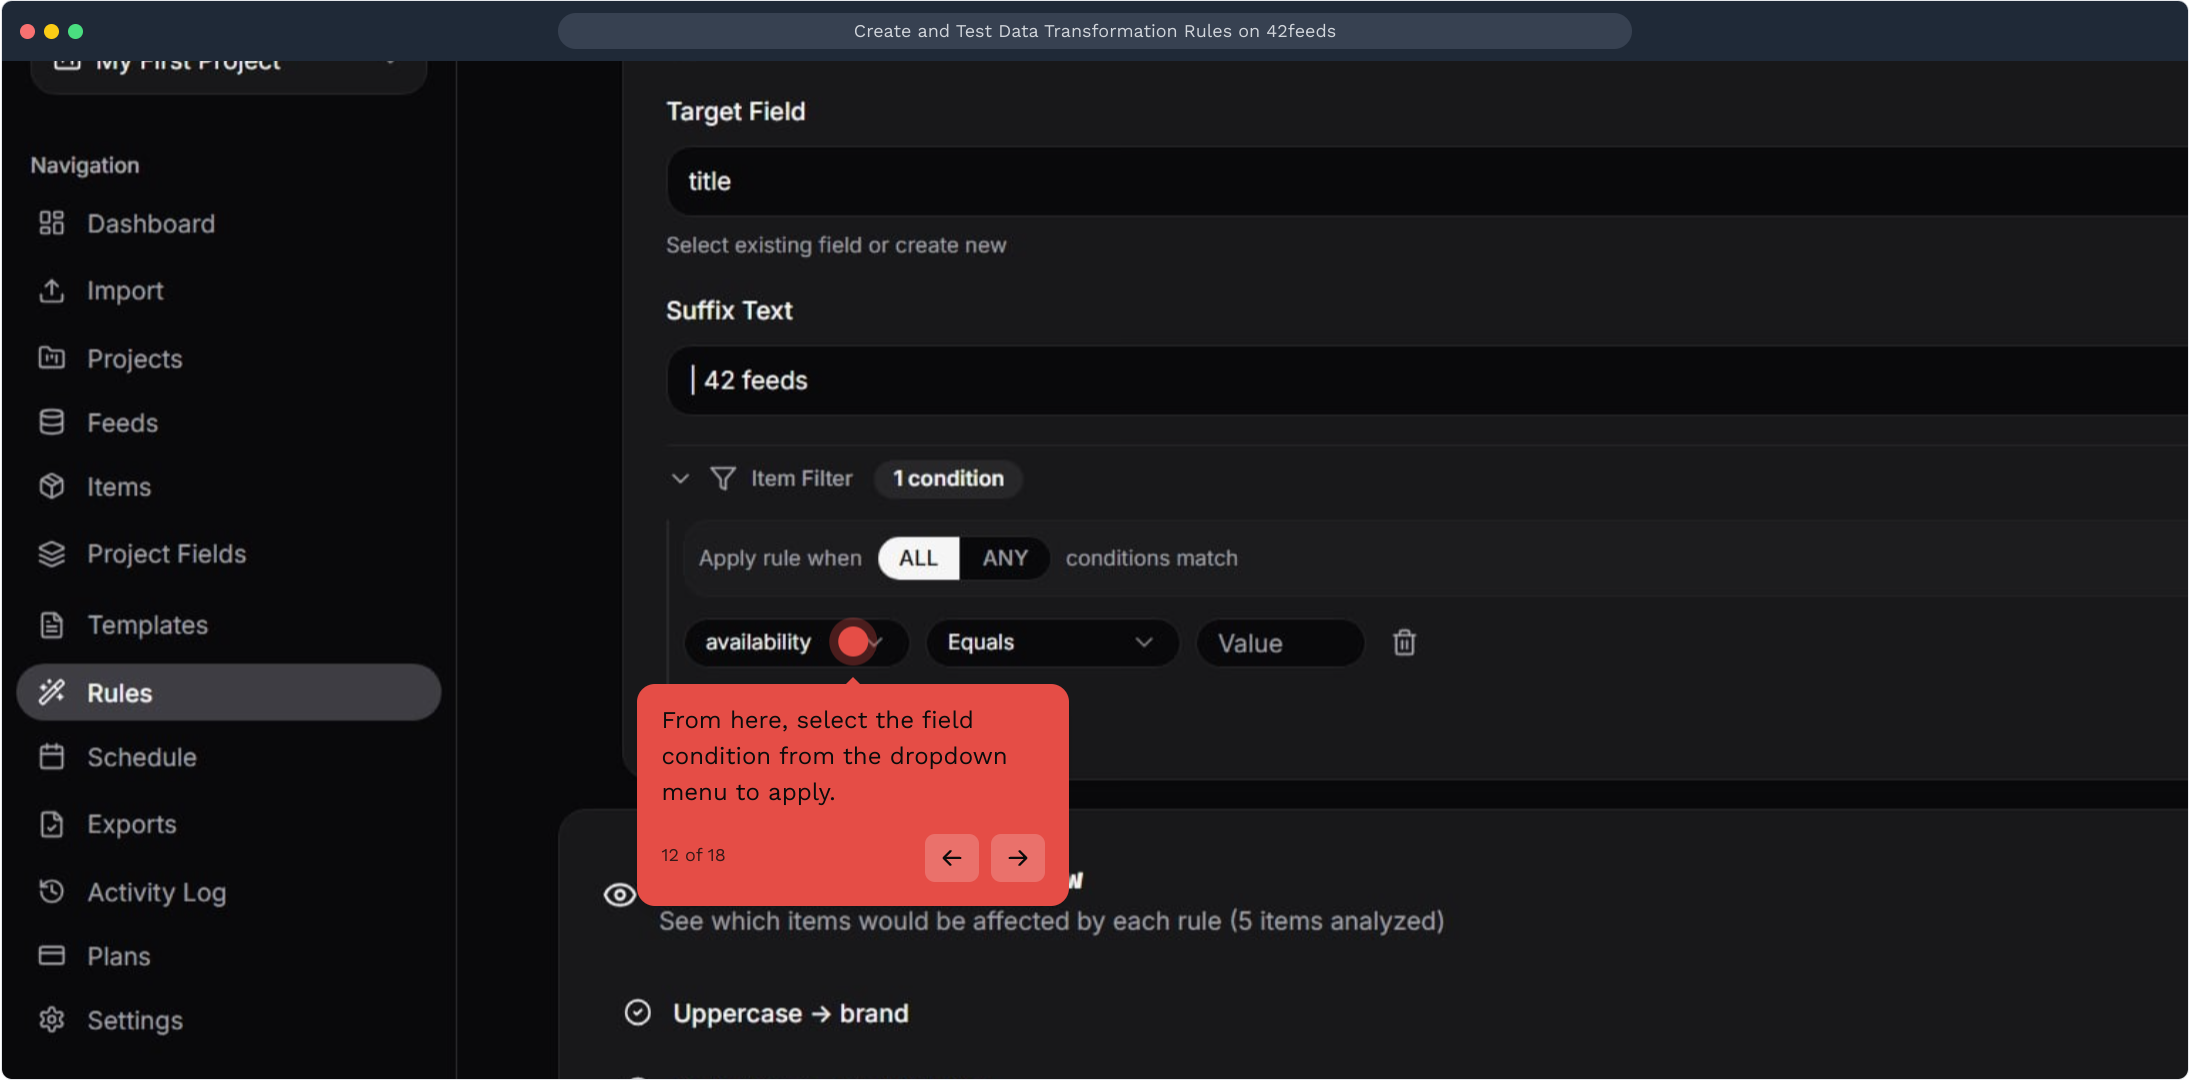2190x1080 pixels.
Task: Advance to the next tour step
Action: point(1017,858)
